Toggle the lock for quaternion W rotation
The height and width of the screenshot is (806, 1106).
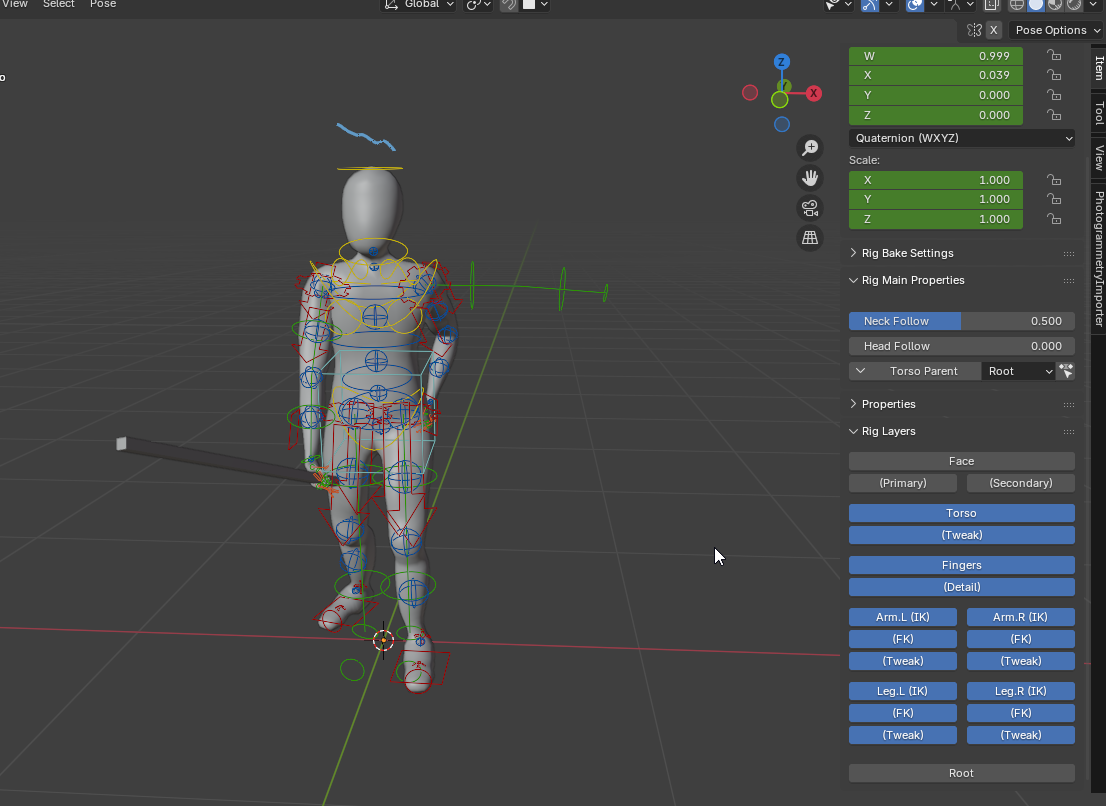click(1054, 56)
